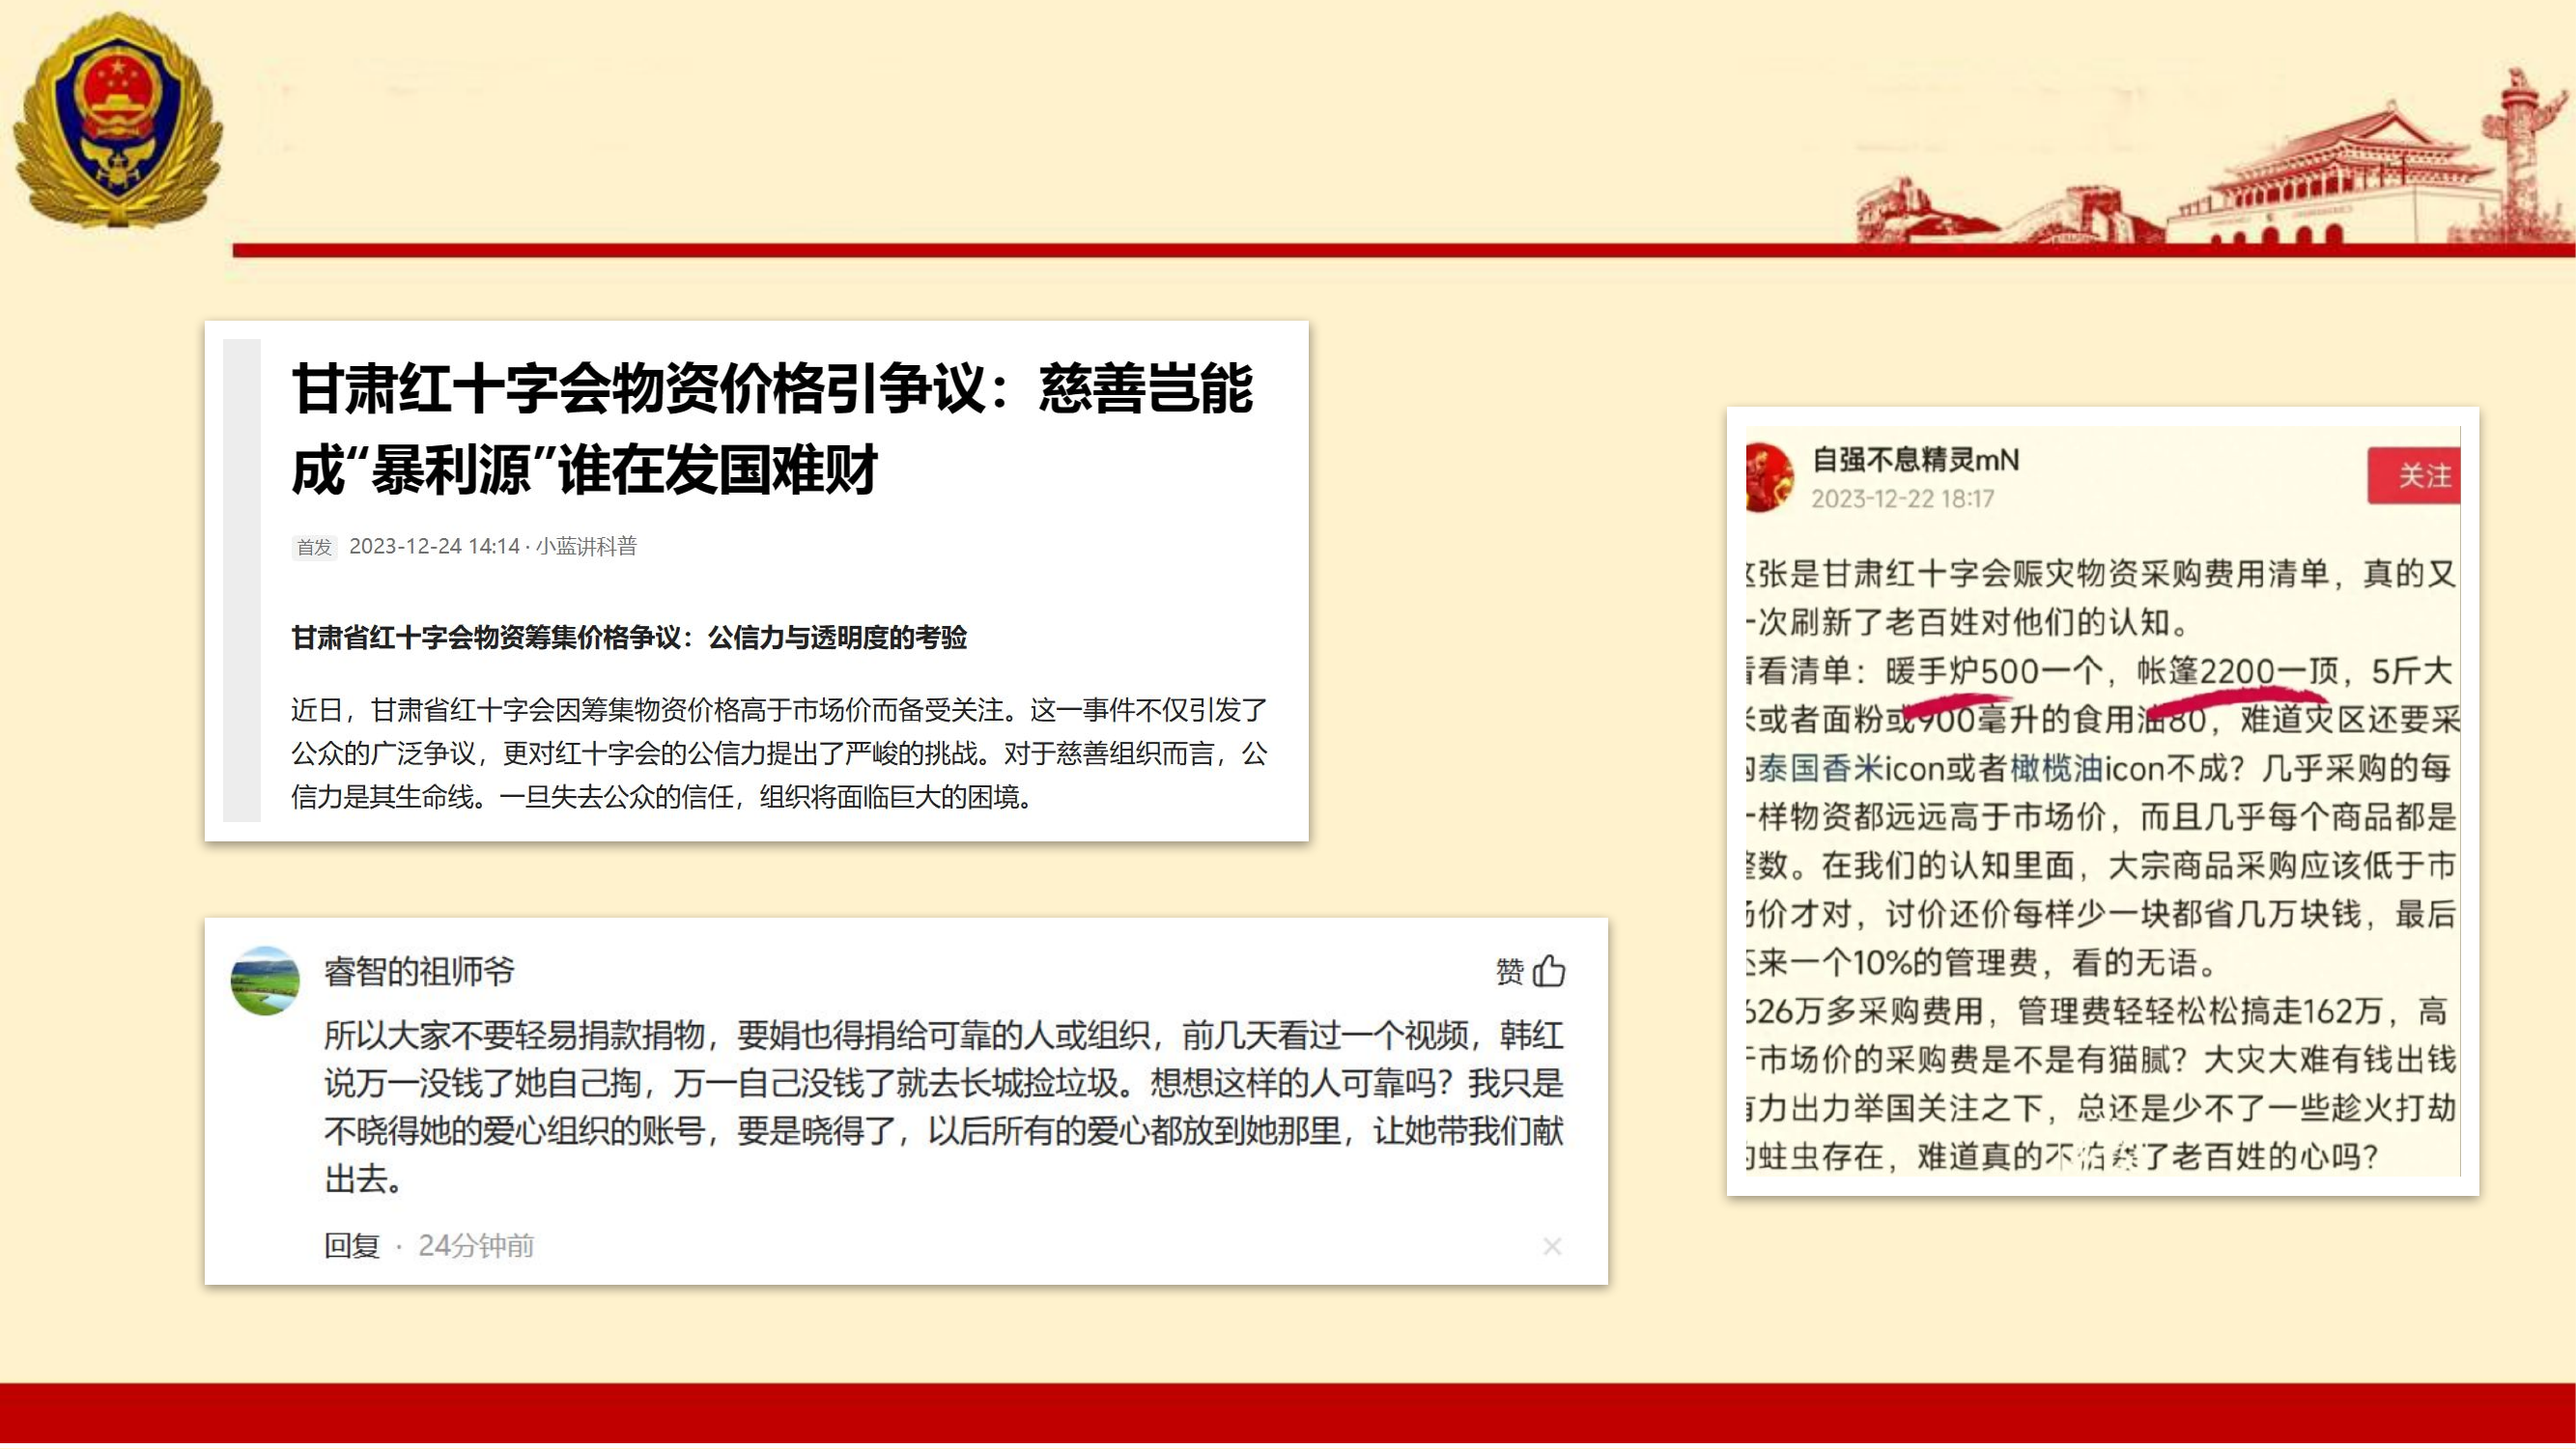Click the 2023-12-22 18:17 post timestamp
2576x1449 pixels.
[1902, 499]
